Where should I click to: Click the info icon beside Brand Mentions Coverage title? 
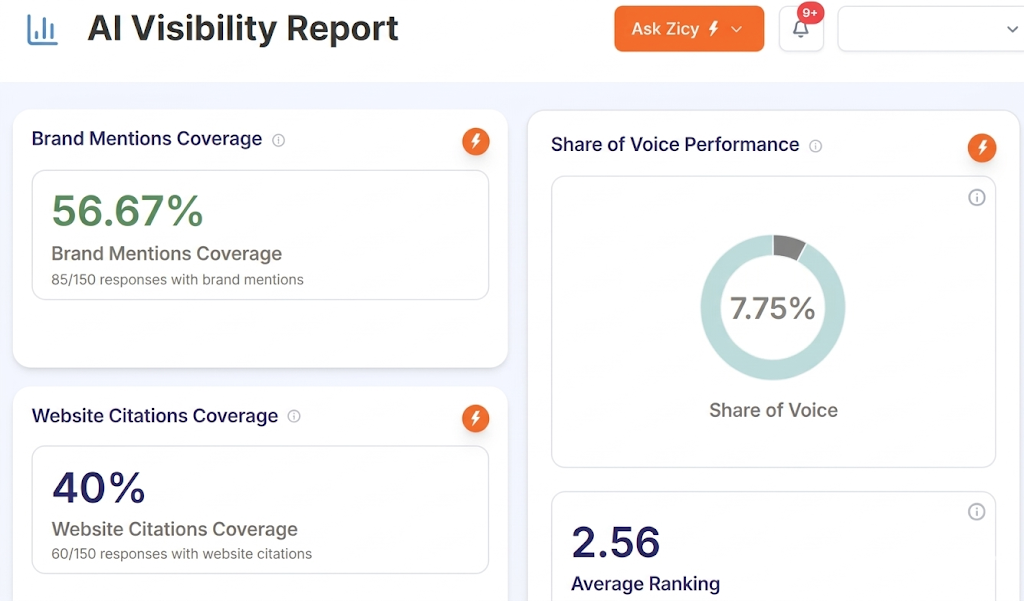pos(280,139)
